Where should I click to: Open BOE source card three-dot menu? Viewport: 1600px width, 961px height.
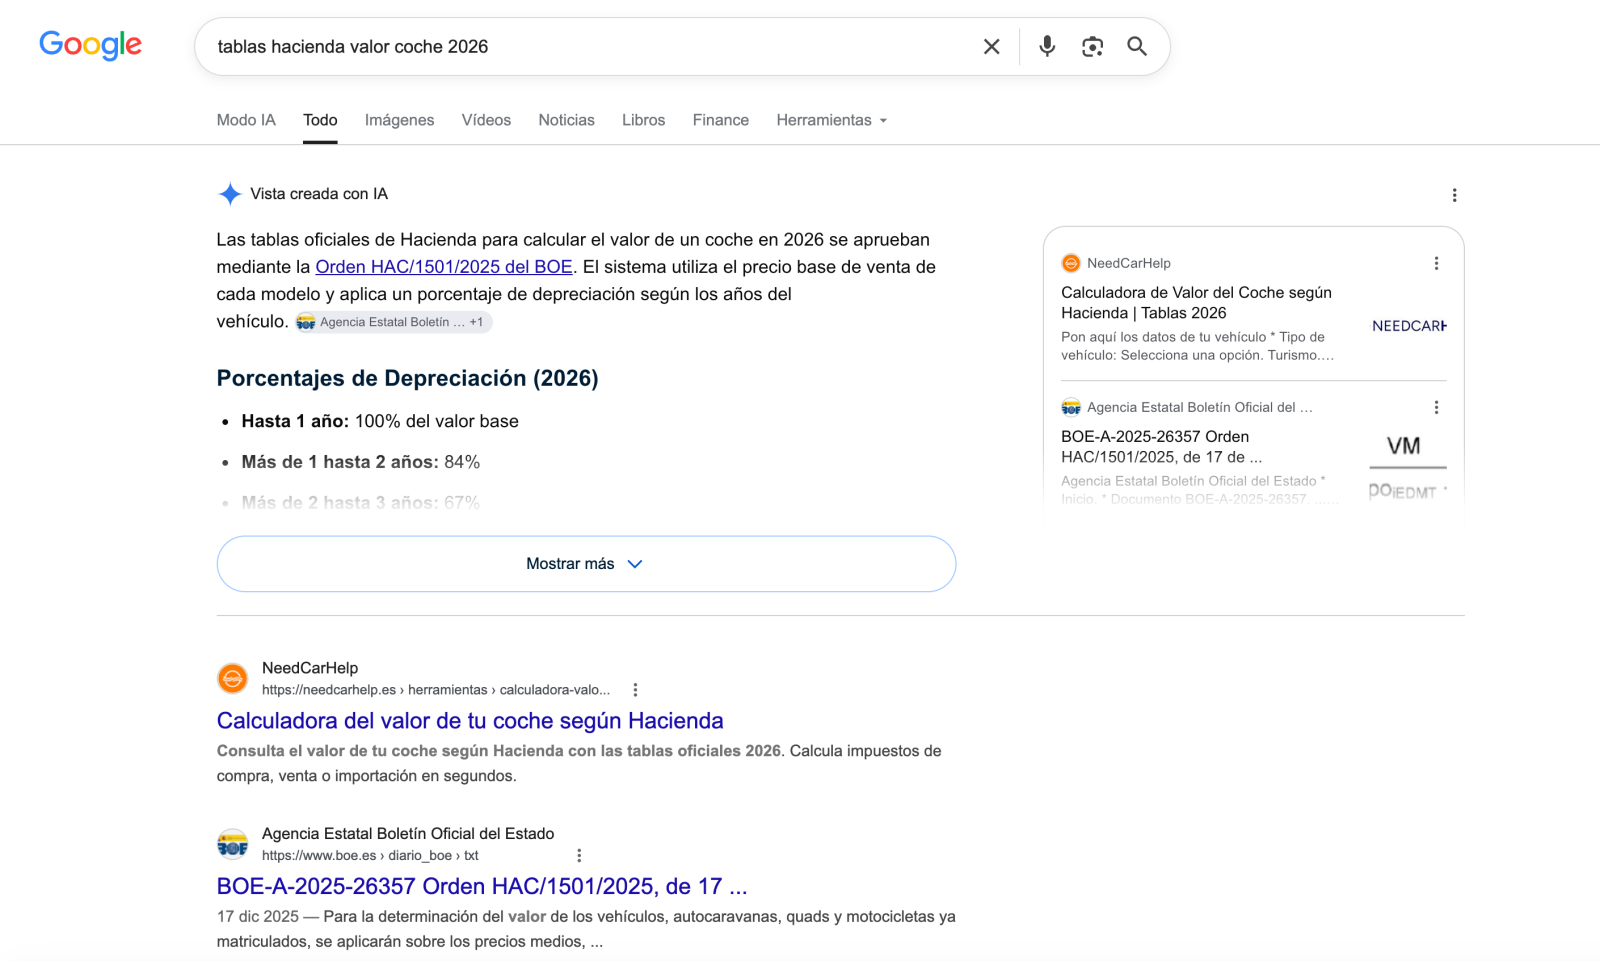tap(1436, 407)
